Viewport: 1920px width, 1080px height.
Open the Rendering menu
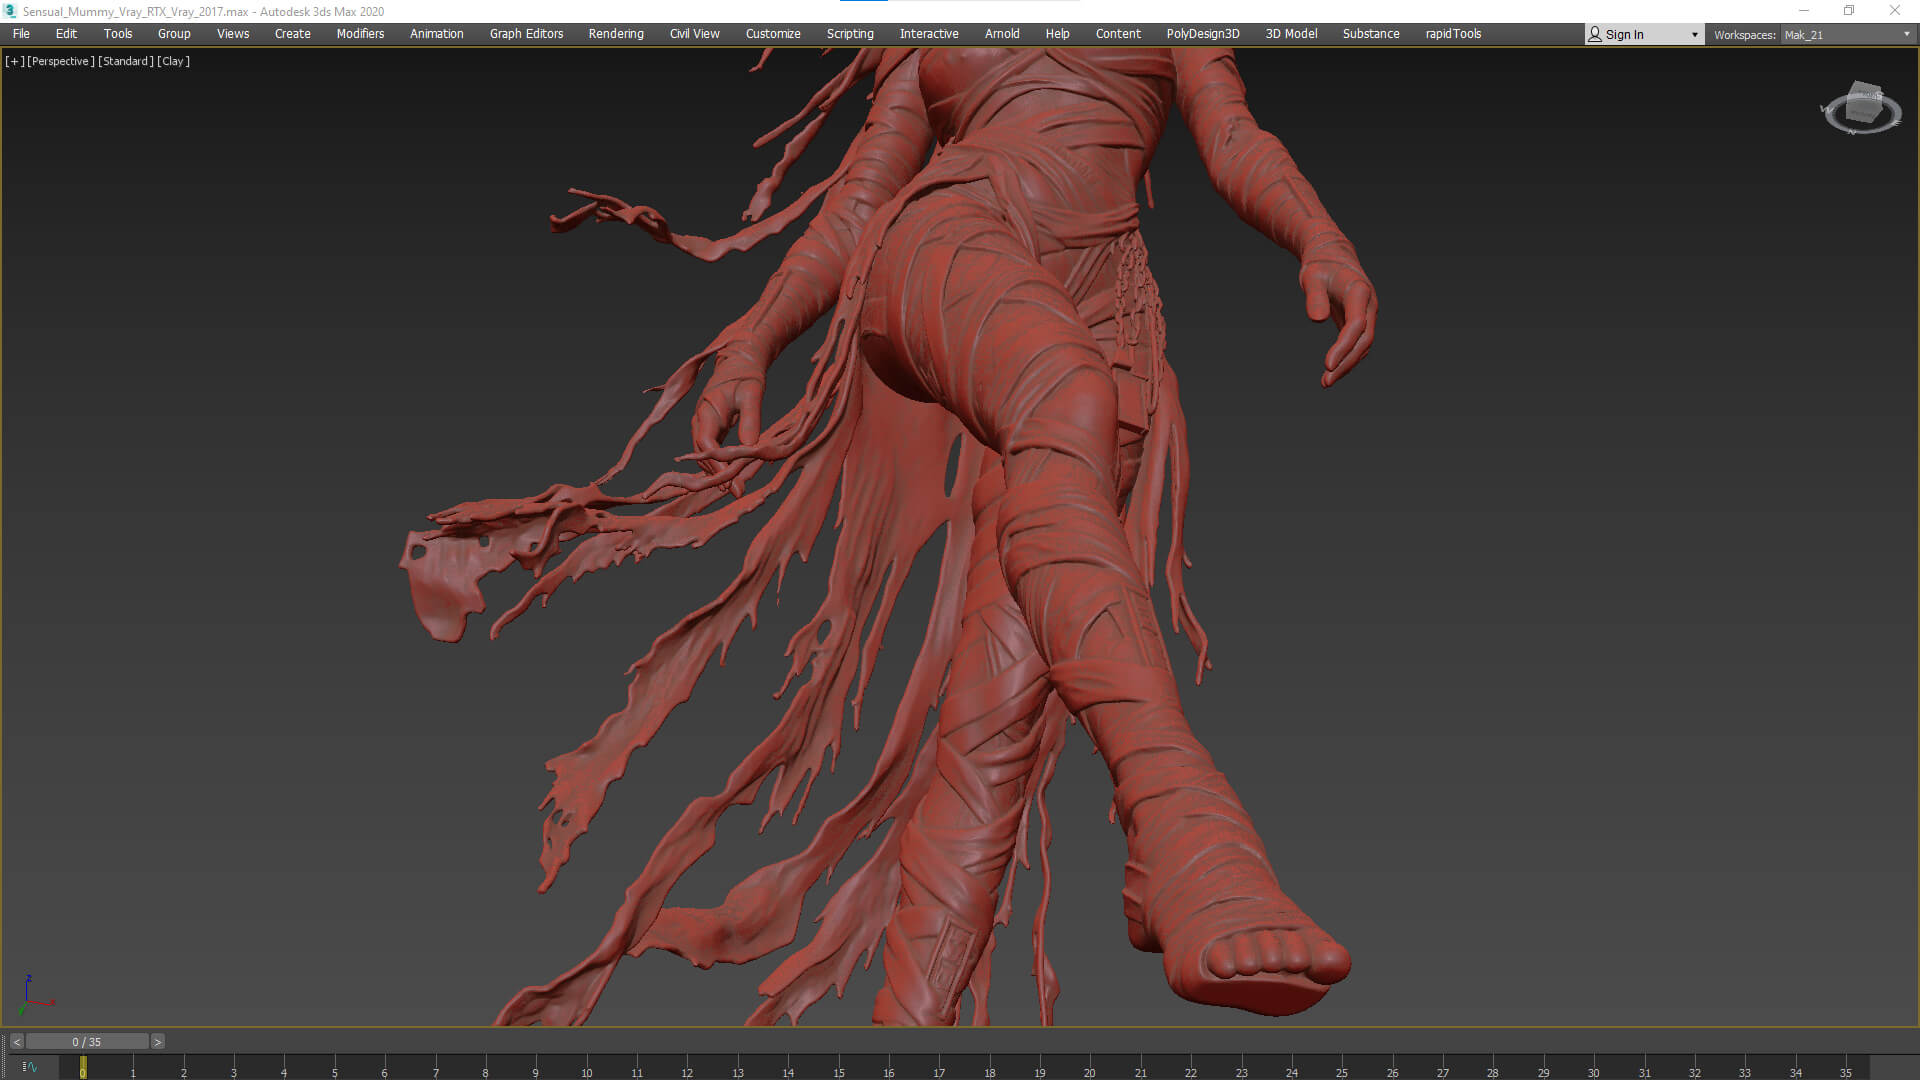coord(616,34)
